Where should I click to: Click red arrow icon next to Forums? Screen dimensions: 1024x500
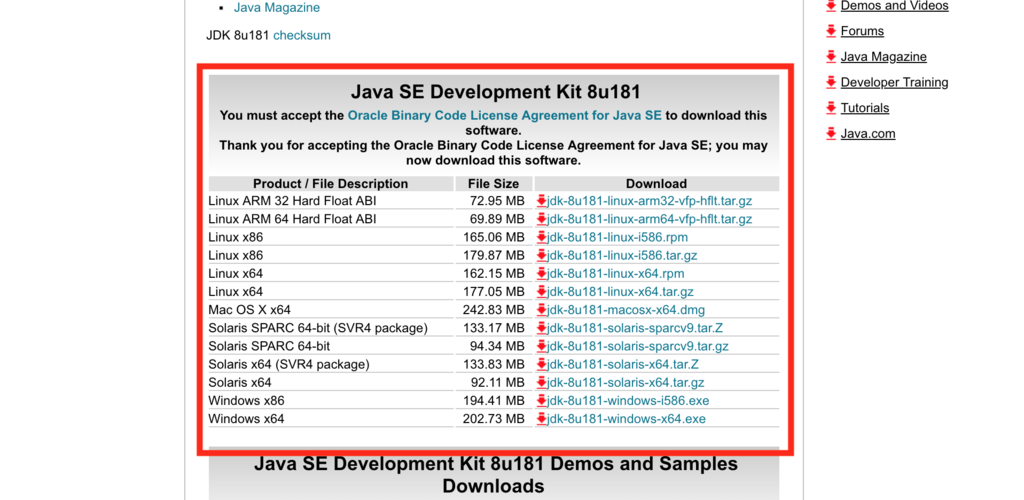831,31
